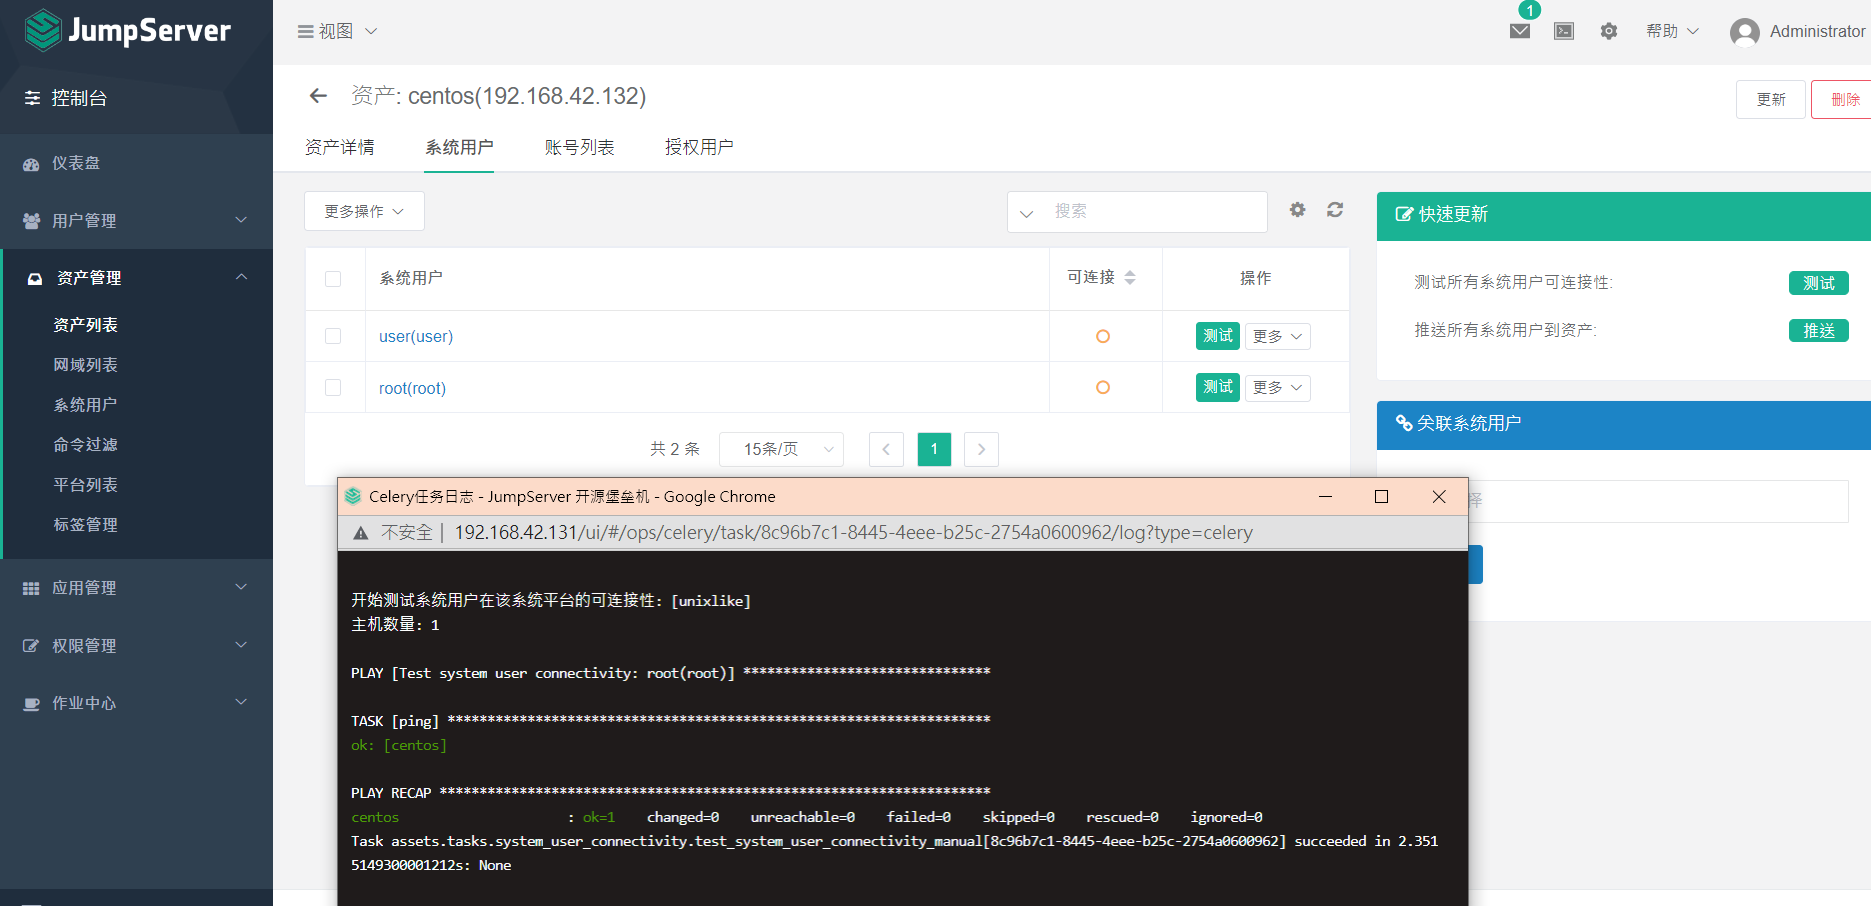Open 标签管理 in sidebar

coord(86,525)
